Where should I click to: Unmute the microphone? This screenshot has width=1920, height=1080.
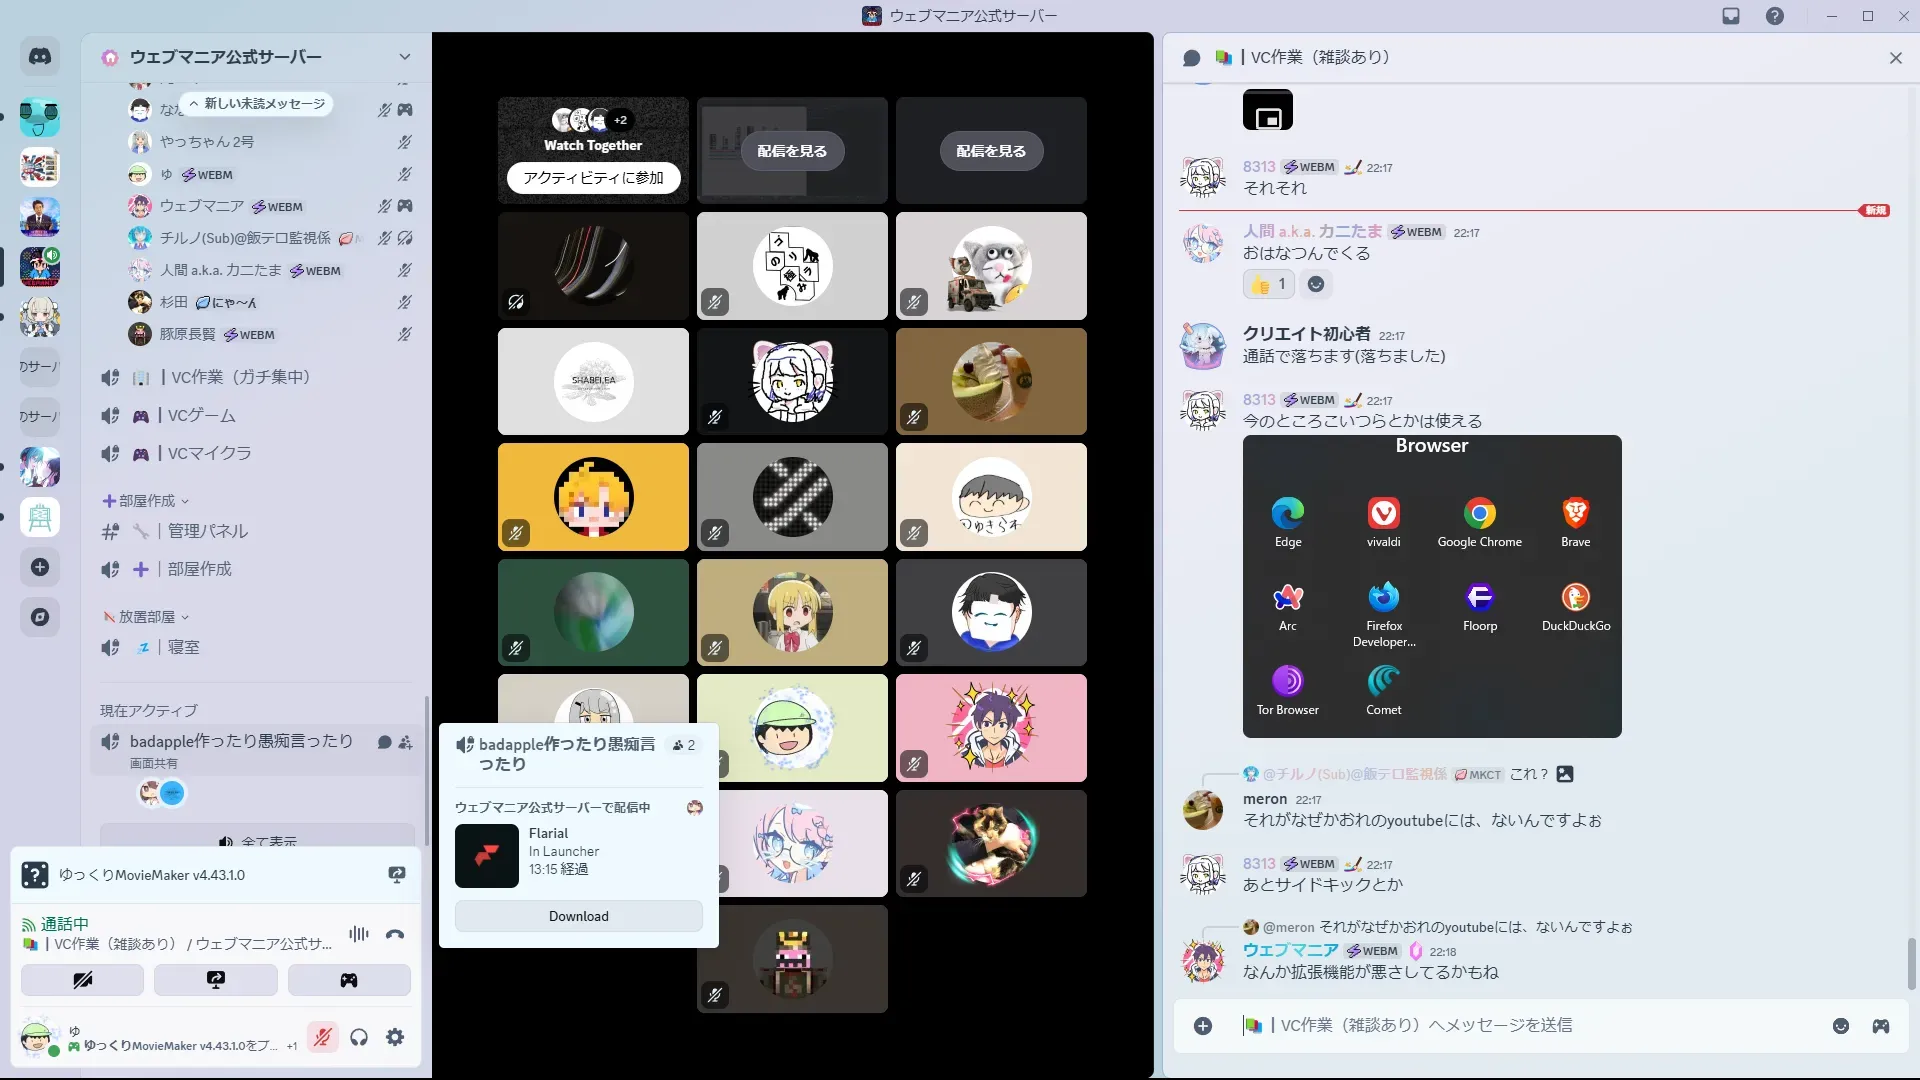pyautogui.click(x=322, y=1038)
